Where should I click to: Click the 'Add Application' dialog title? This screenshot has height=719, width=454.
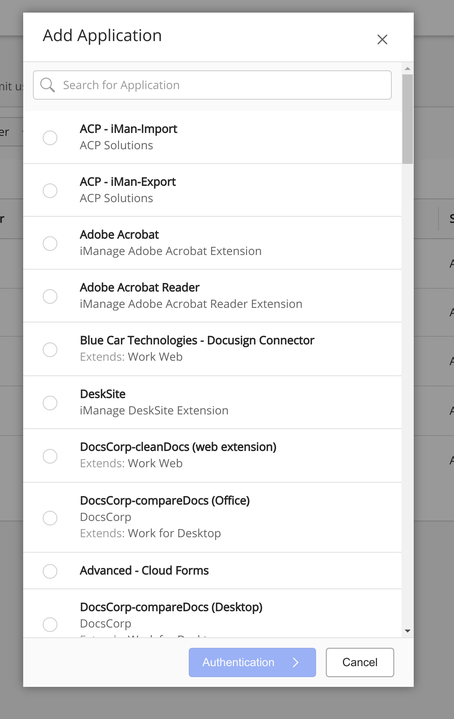pos(102,35)
